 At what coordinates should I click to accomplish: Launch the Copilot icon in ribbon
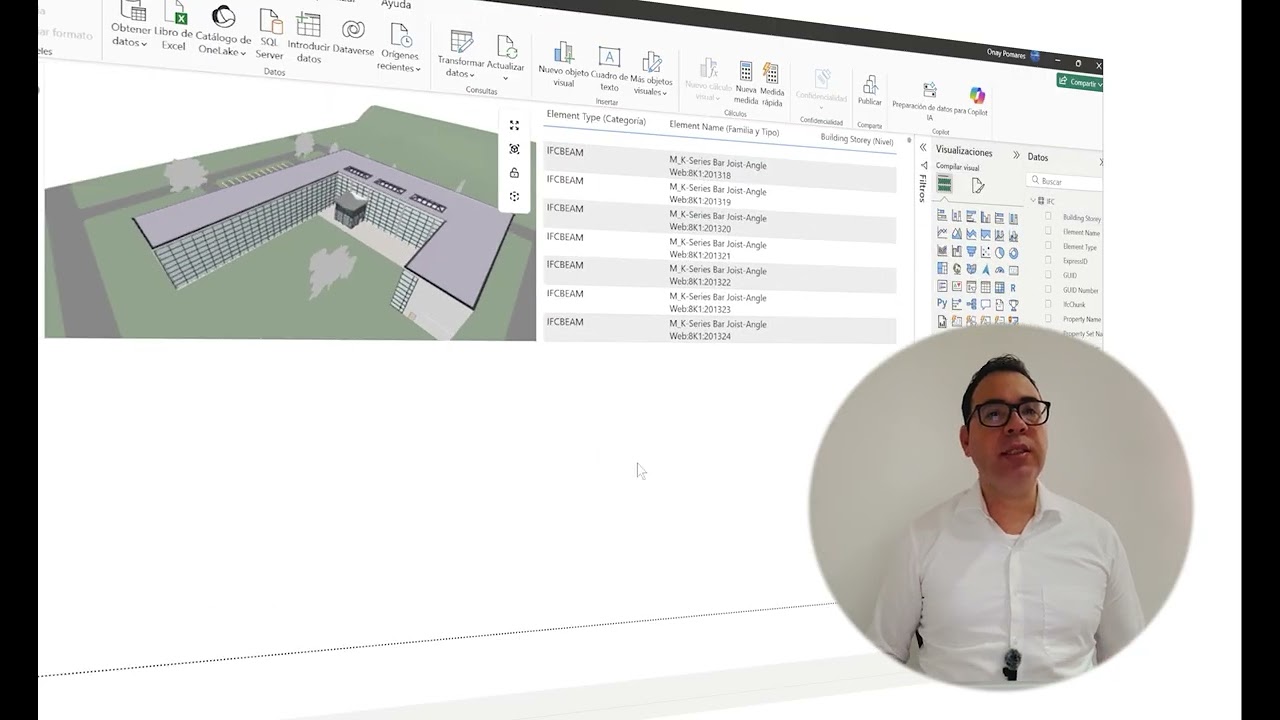point(977,95)
